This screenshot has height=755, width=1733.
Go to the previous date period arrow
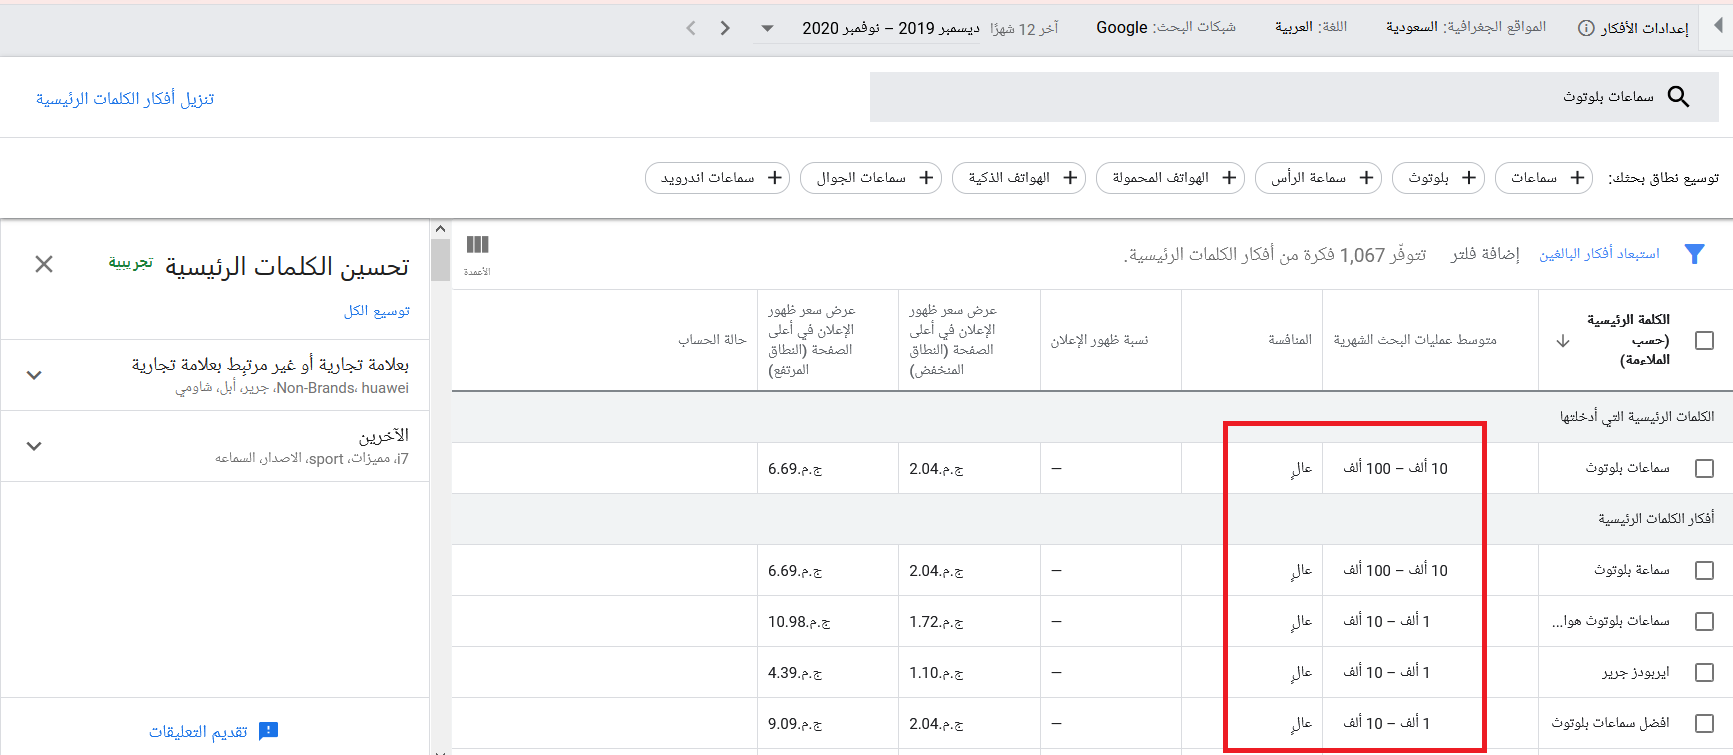(691, 28)
